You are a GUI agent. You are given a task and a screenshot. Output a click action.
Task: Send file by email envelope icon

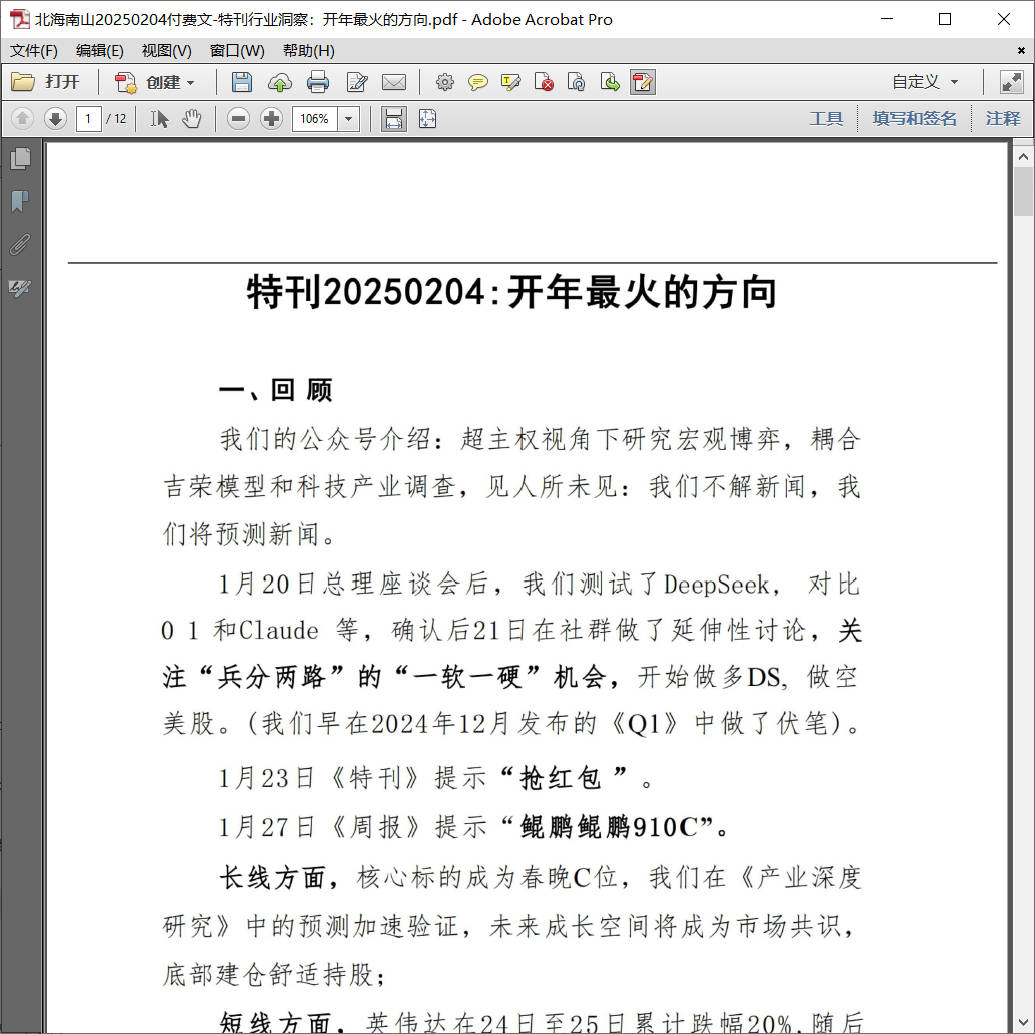point(394,82)
